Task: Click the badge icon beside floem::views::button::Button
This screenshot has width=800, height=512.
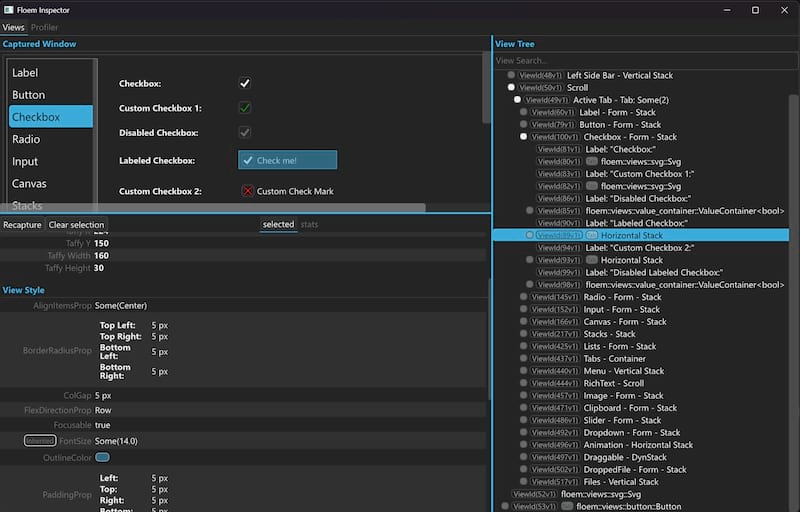Action: [x=568, y=506]
